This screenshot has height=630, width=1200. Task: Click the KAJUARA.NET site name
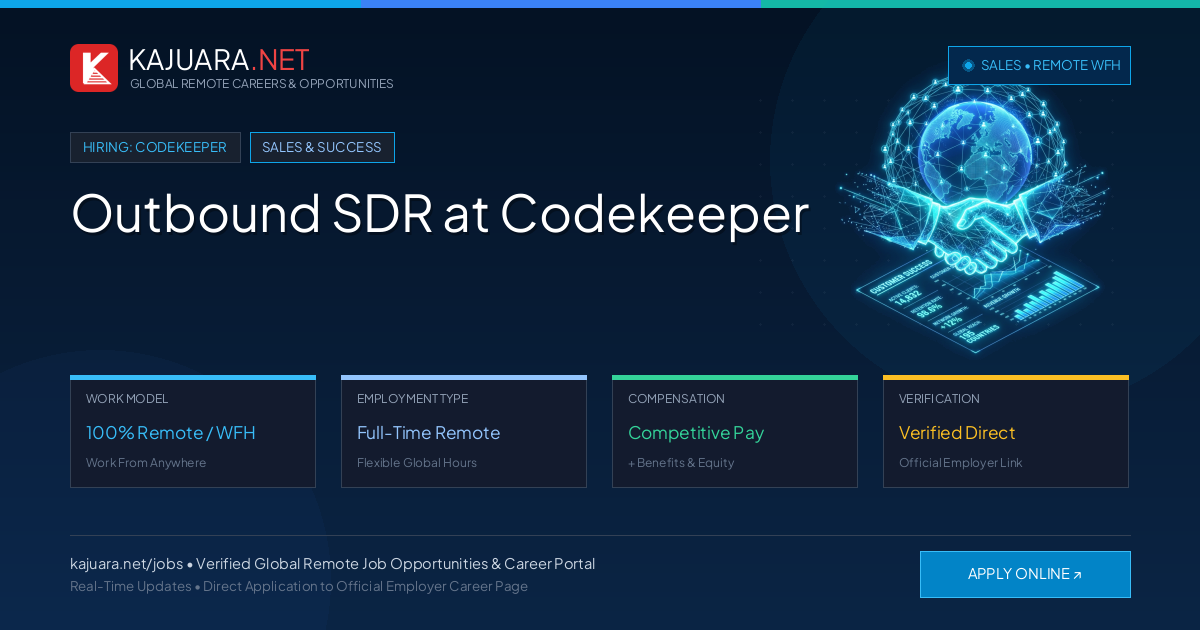tap(219, 60)
